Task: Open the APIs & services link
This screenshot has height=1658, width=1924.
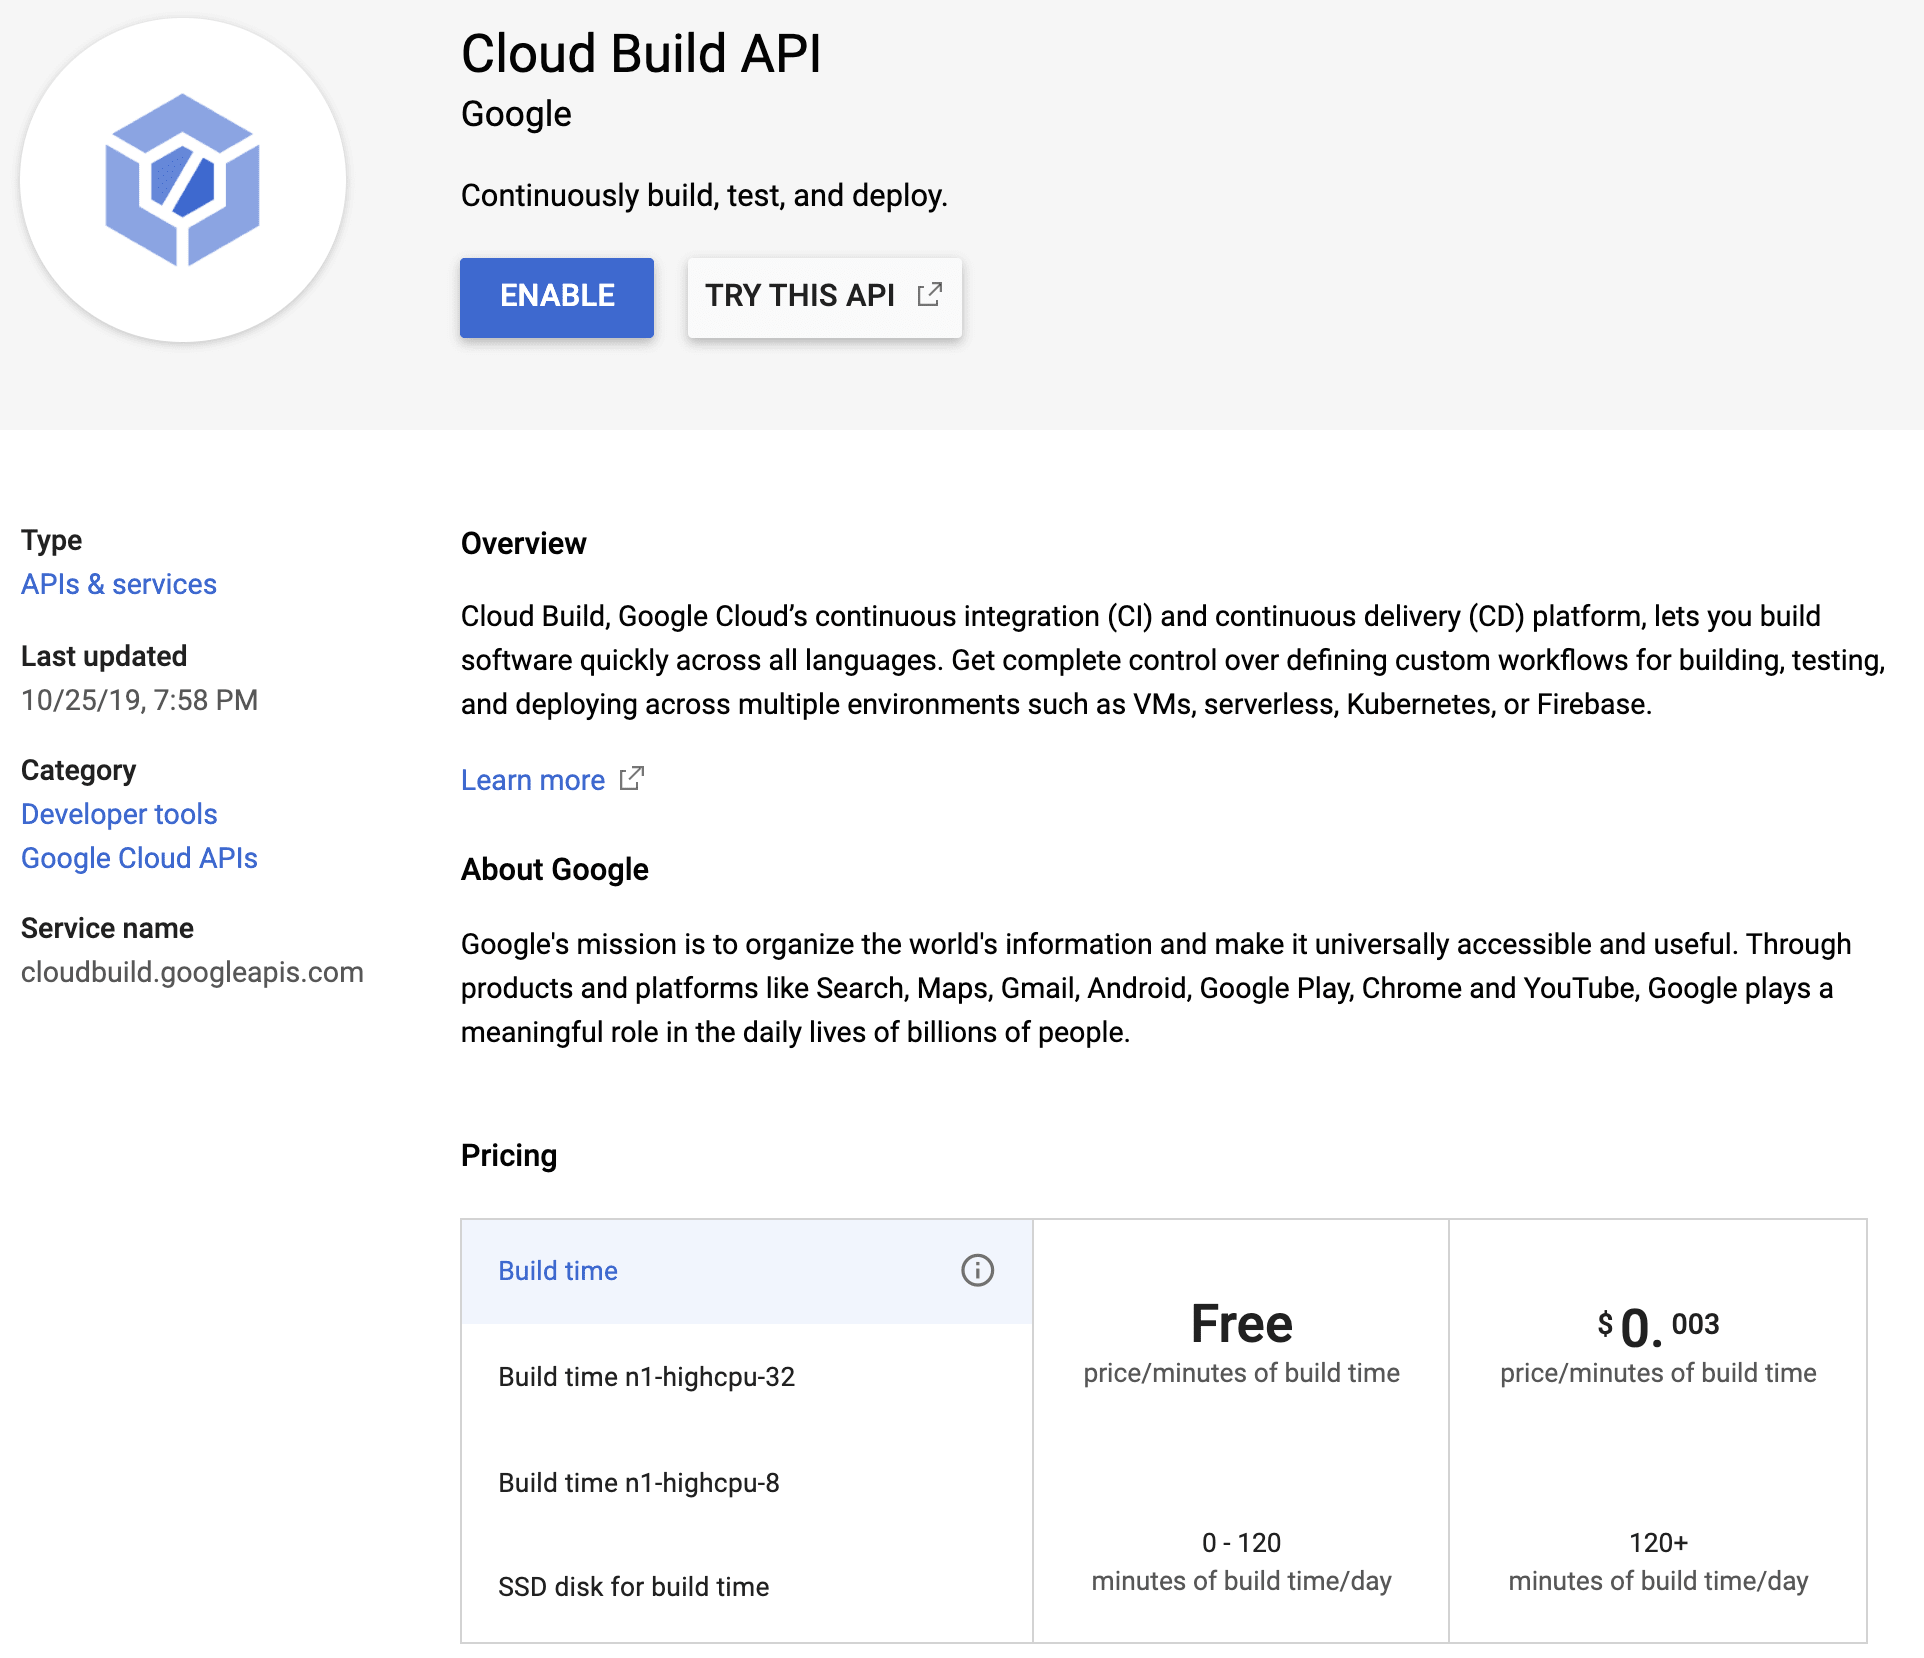Action: point(119,584)
